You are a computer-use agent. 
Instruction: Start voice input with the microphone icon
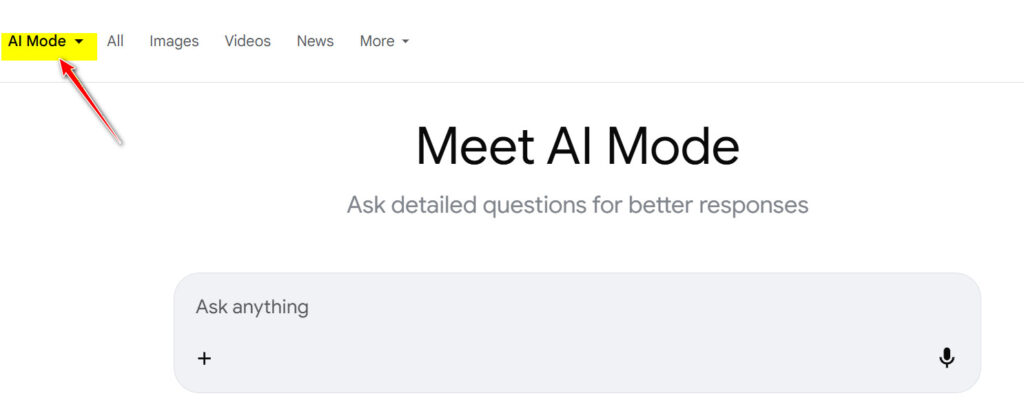pos(946,358)
